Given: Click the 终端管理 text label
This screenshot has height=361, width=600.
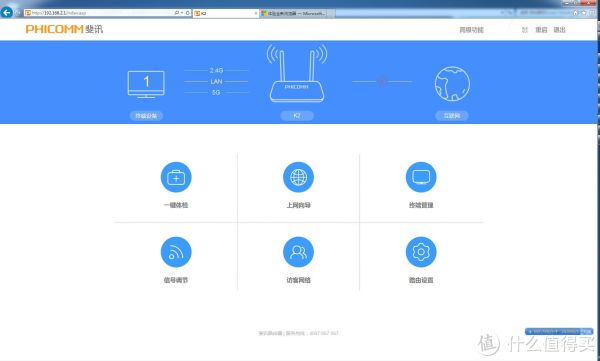Looking at the screenshot, I should pos(421,205).
